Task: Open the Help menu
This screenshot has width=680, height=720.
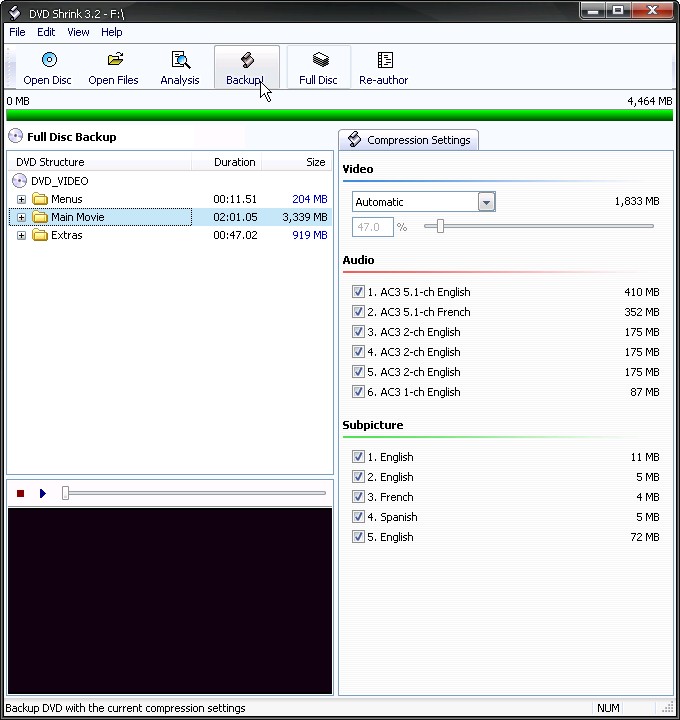Action: [112, 32]
